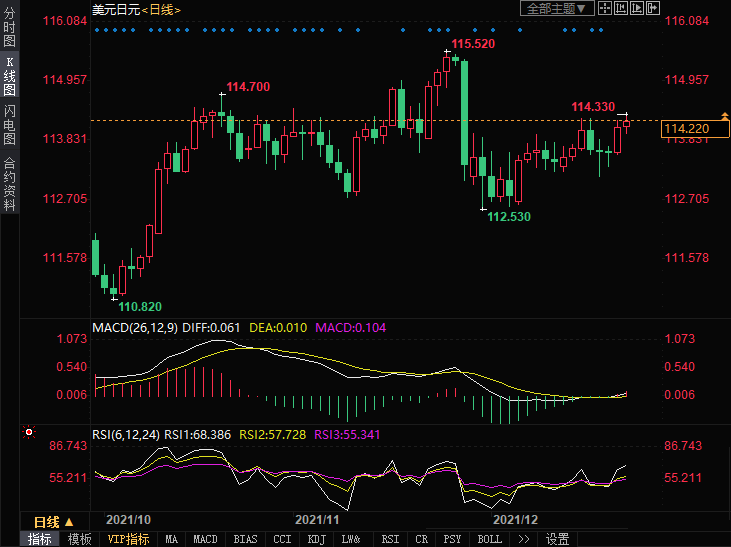
Task: Expand the 日线 period selector
Action: click(x=53, y=522)
